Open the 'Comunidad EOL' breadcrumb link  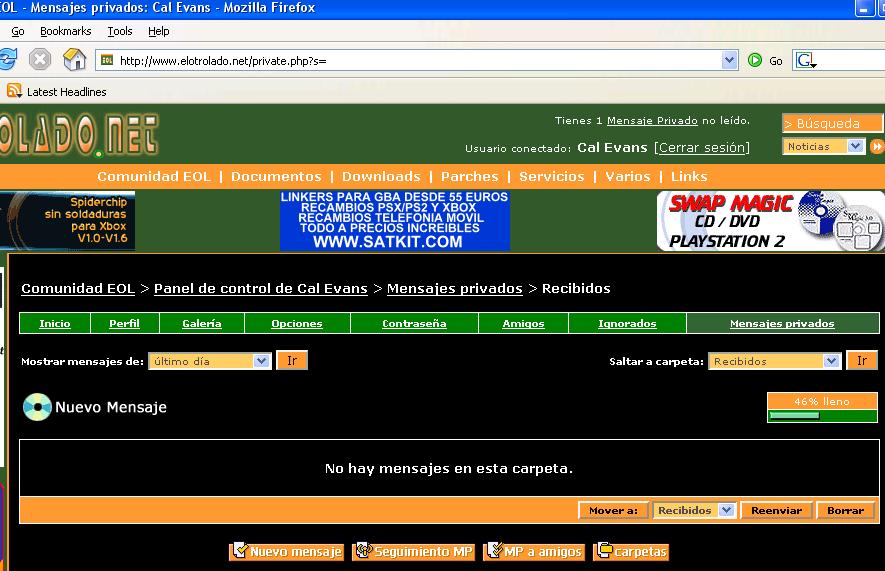pyautogui.click(x=78, y=288)
